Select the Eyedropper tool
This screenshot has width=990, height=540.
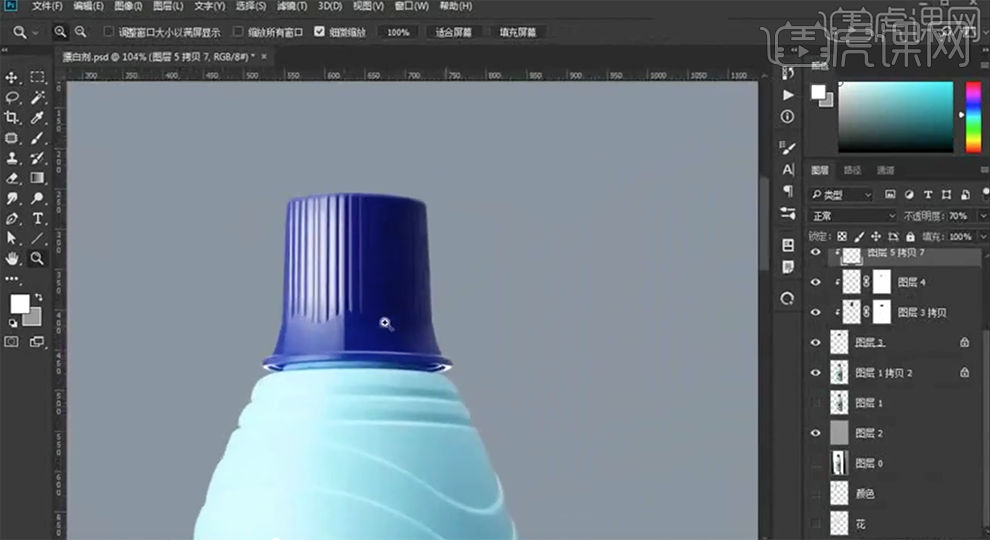pyautogui.click(x=38, y=117)
